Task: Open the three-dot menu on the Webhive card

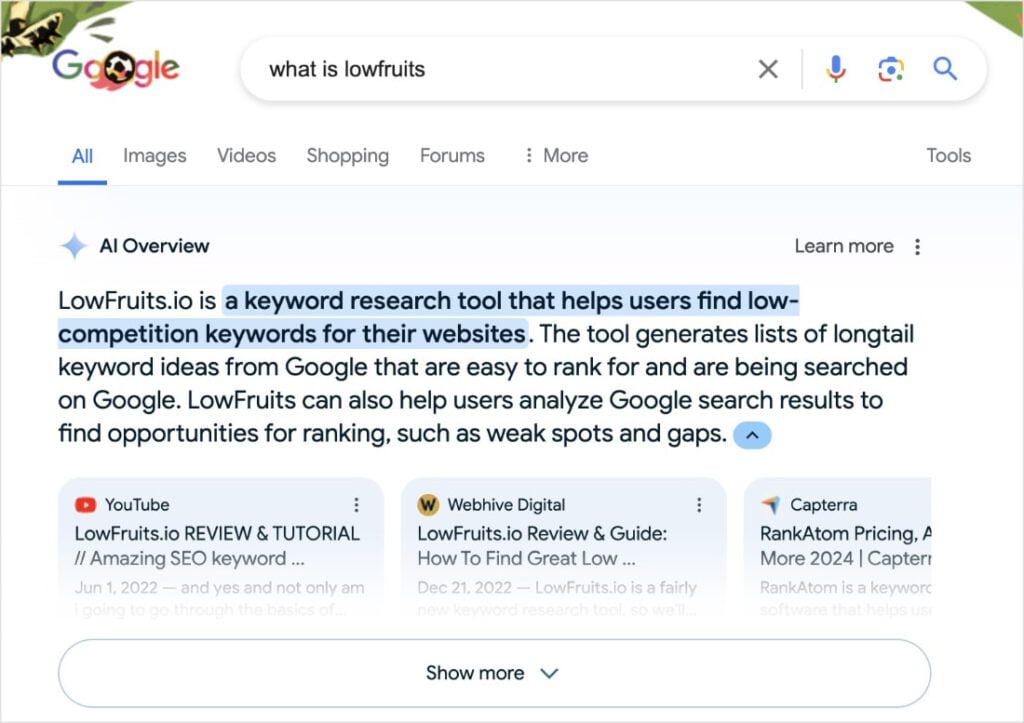Action: pos(700,505)
